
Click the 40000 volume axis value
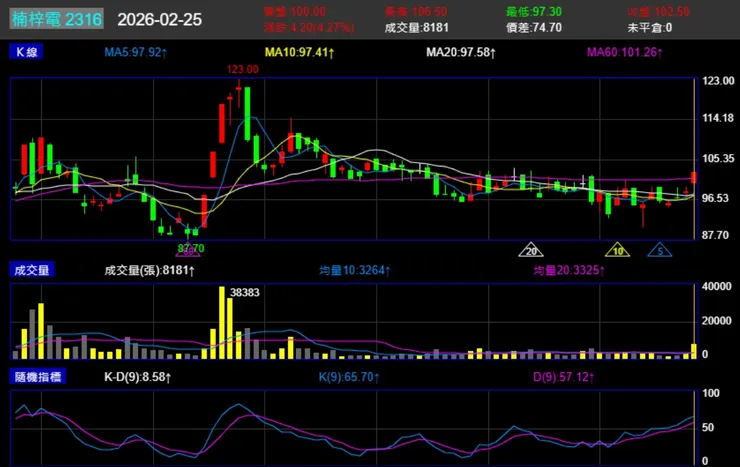pos(716,286)
